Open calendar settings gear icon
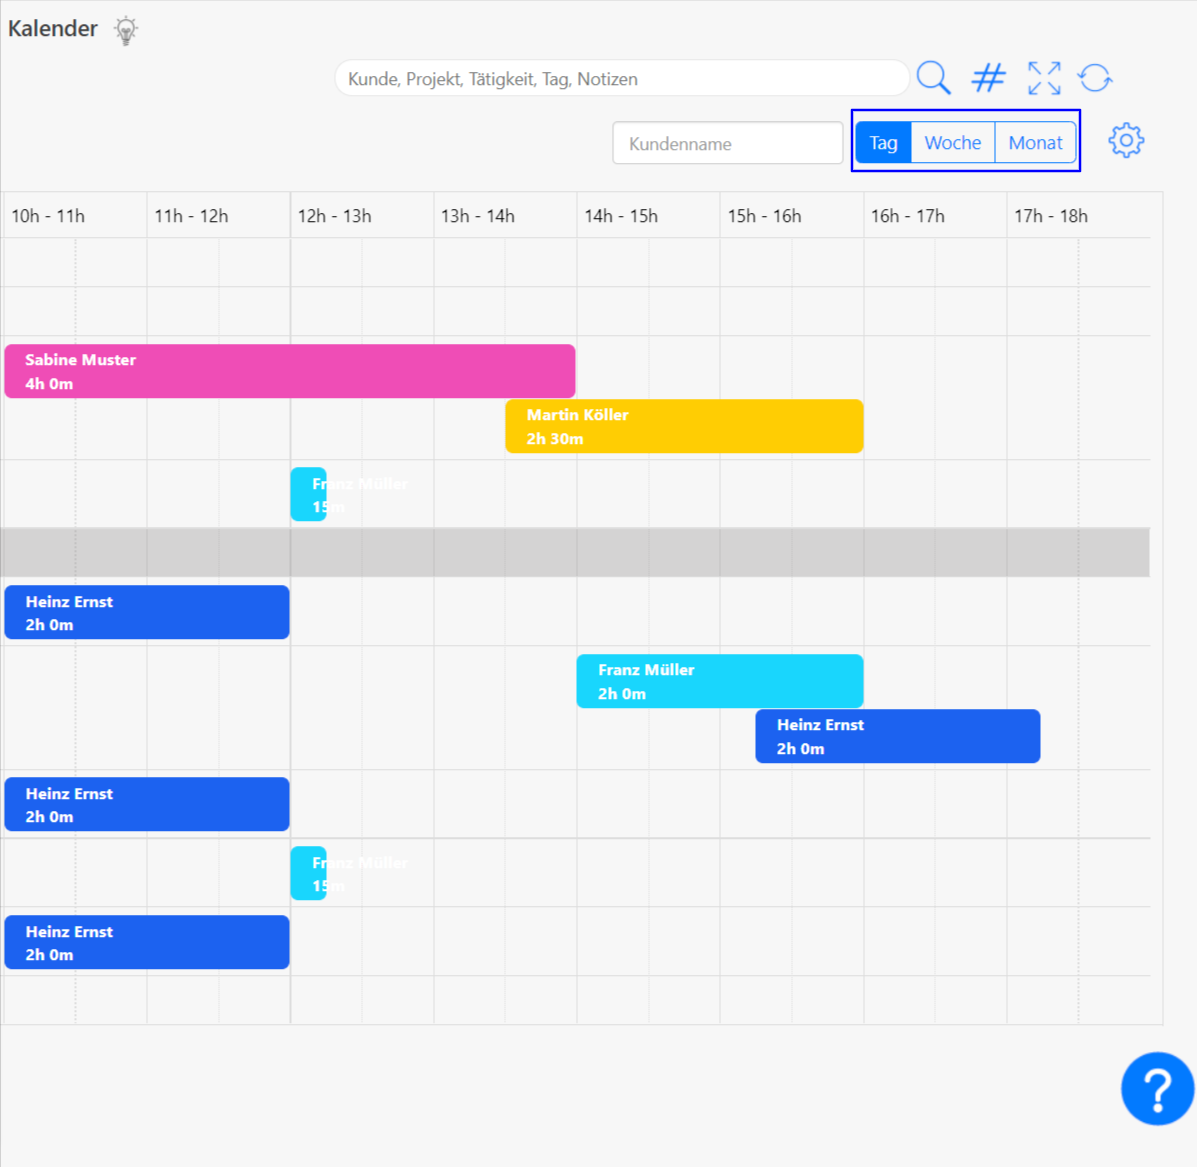Image resolution: width=1197 pixels, height=1167 pixels. click(x=1126, y=141)
